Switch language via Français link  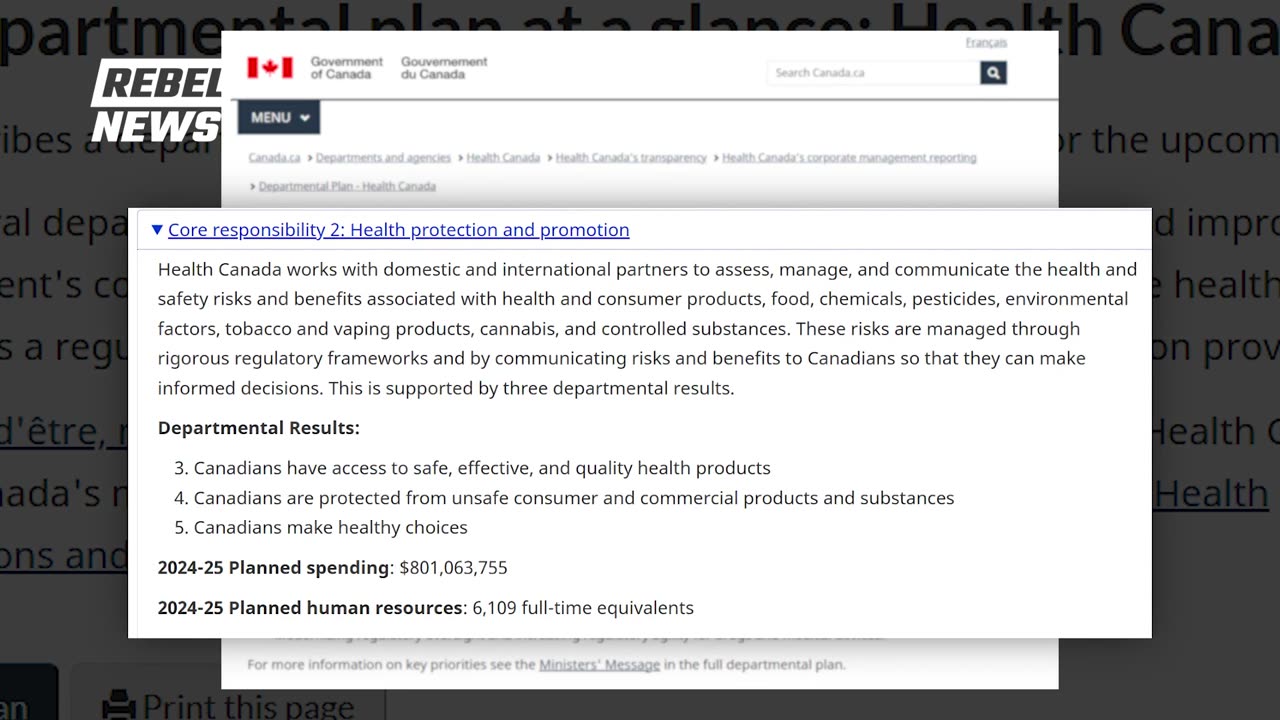(986, 43)
